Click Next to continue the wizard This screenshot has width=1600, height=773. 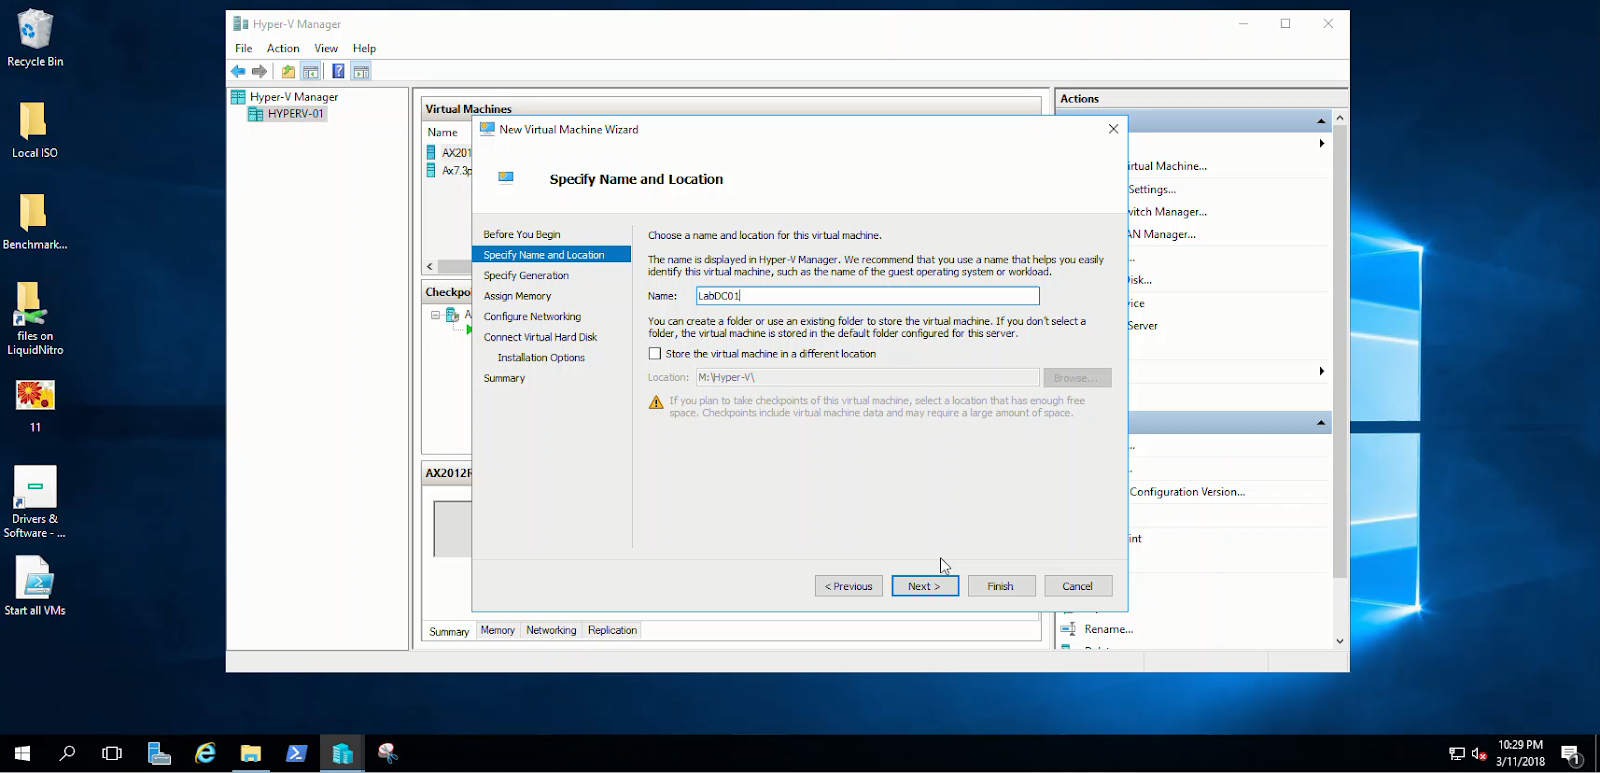[x=925, y=586]
